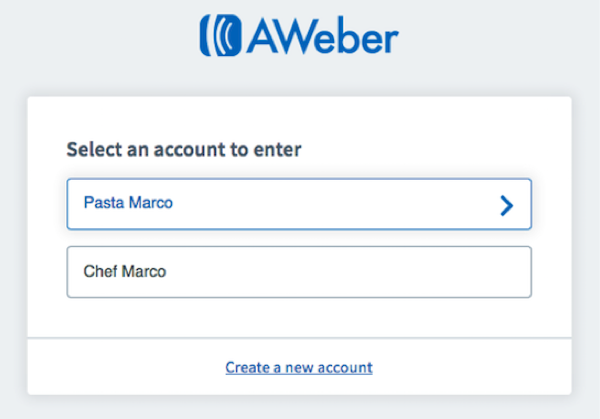
Task: Select the Chef Marco account
Action: [299, 272]
